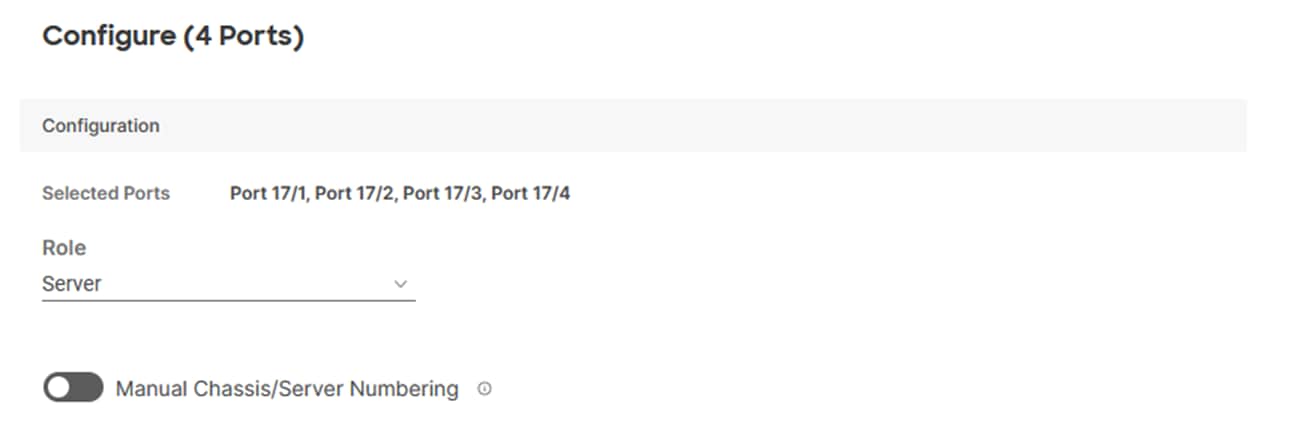The width and height of the screenshot is (1289, 444).
Task: Toggle Manual Chassis/Server Numbering switch on
Action: [73, 388]
